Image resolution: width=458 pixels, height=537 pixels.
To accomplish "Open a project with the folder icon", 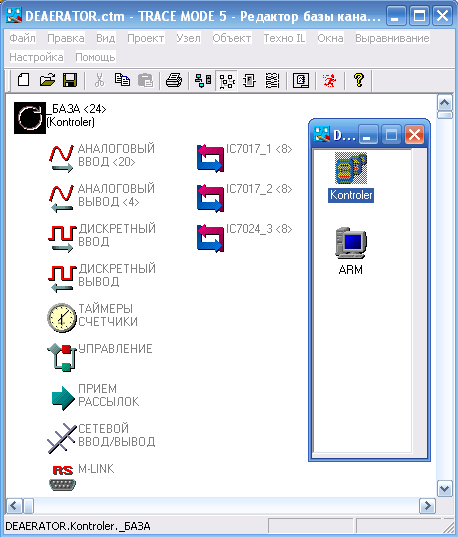I will [47, 80].
